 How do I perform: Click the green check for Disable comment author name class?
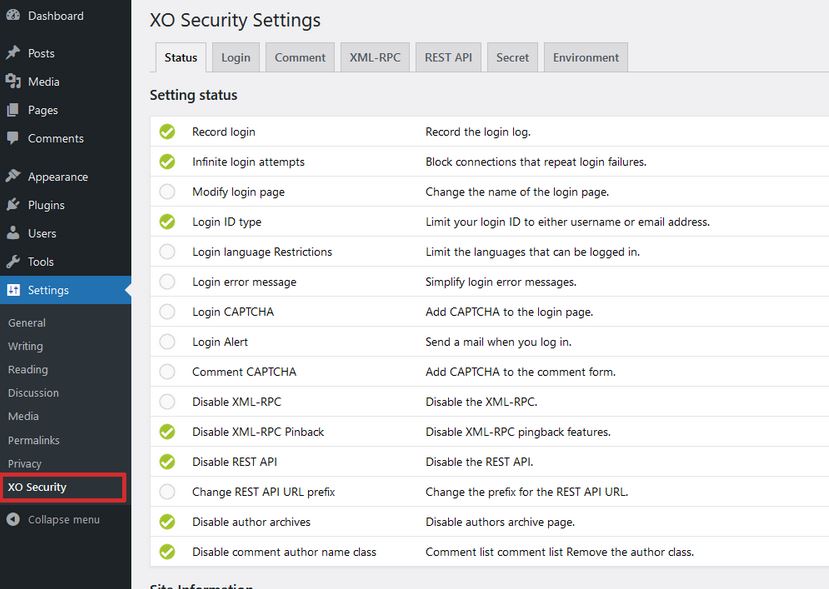coord(167,552)
